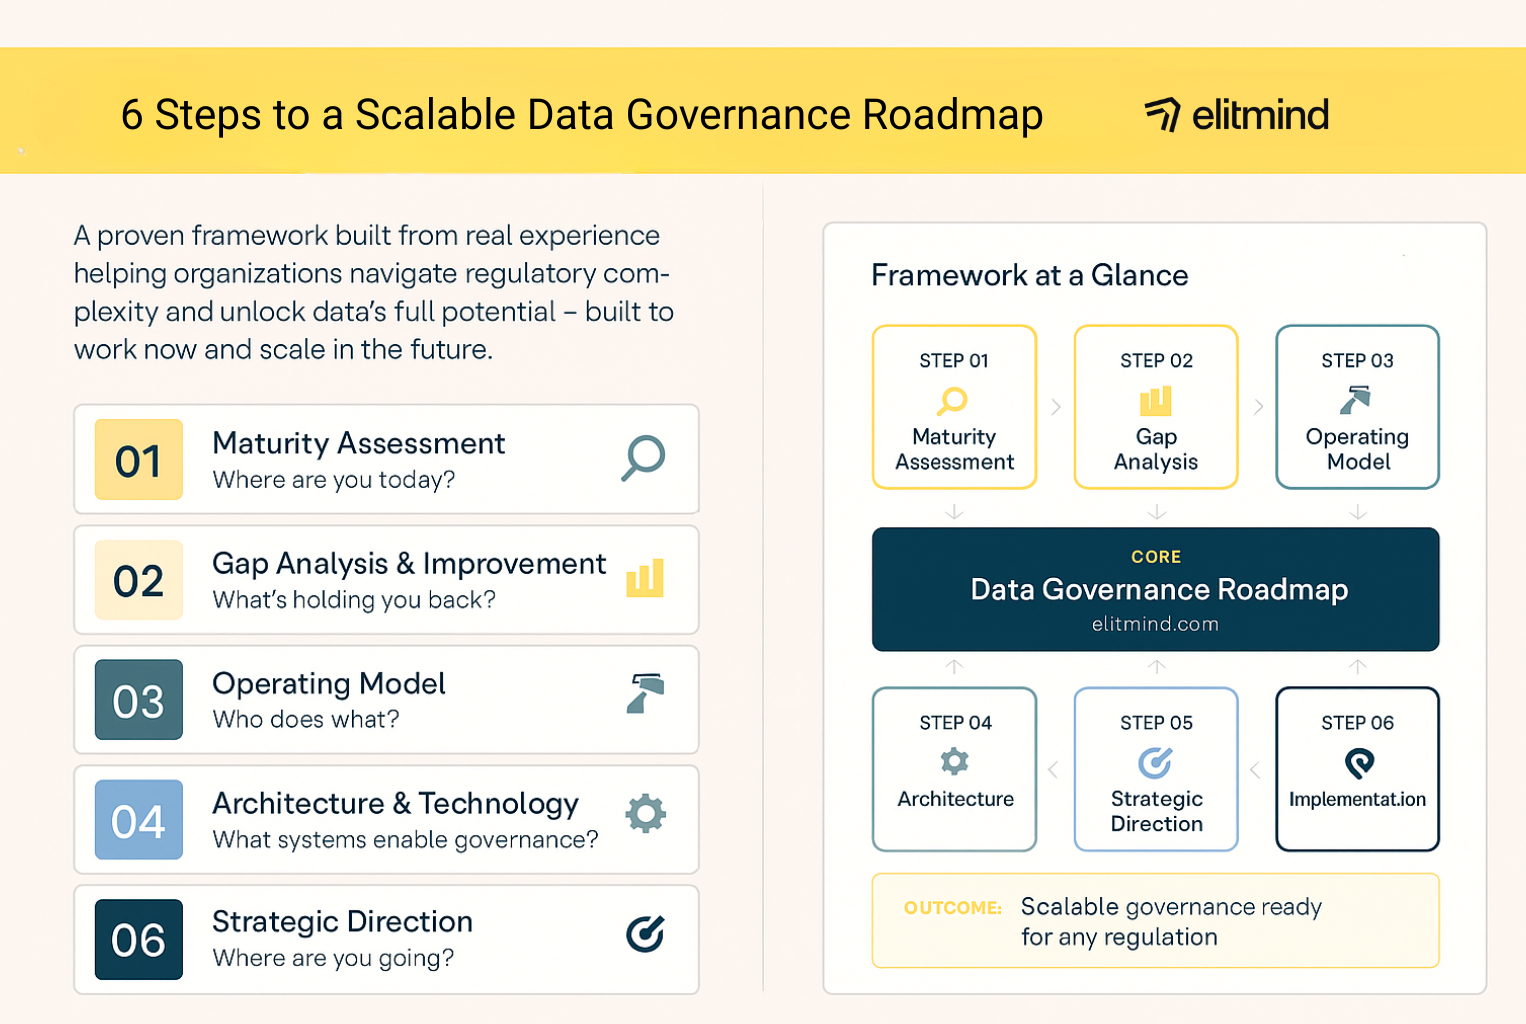This screenshot has width=1526, height=1024.
Task: Open the STEP 06 Implementation card
Action: pyautogui.click(x=1358, y=769)
